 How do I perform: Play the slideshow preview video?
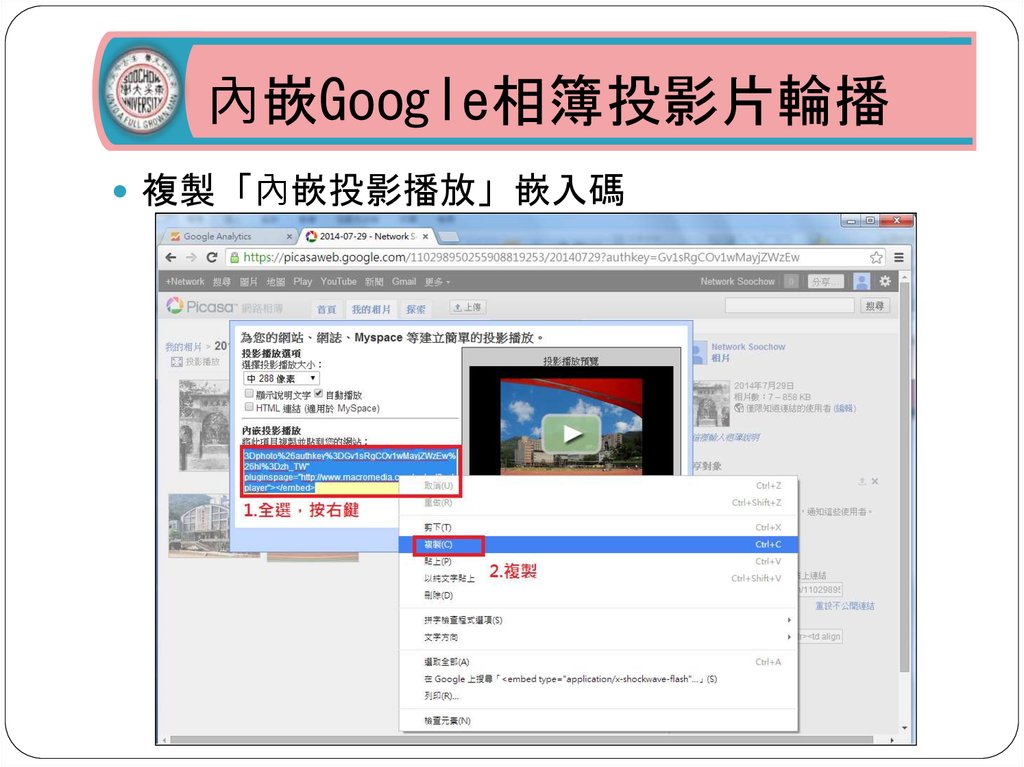click(571, 434)
